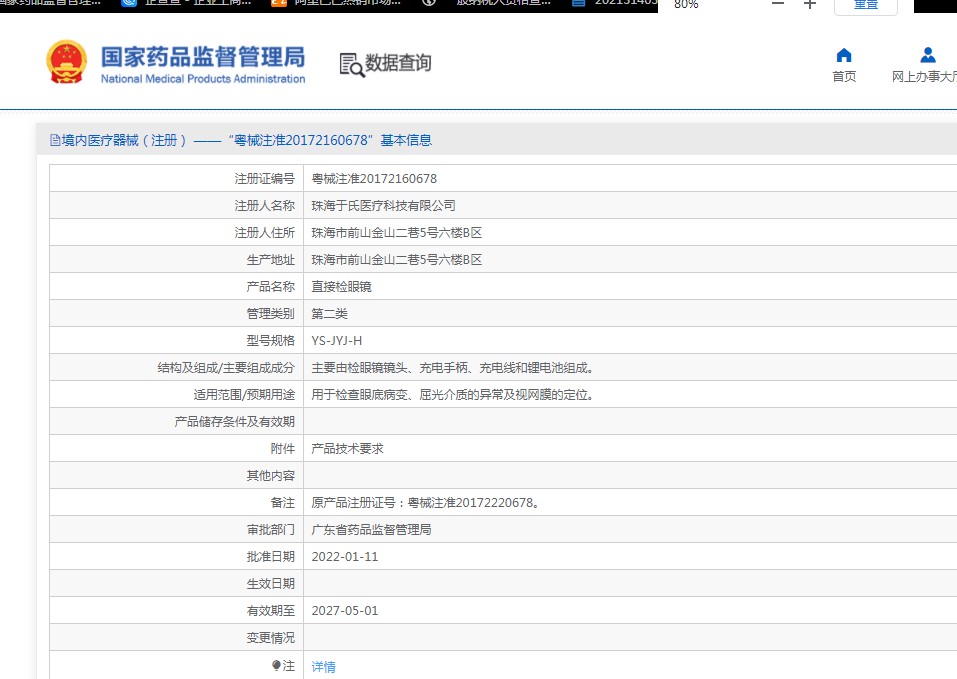Select the 结构及组成 composition description

click(453, 367)
